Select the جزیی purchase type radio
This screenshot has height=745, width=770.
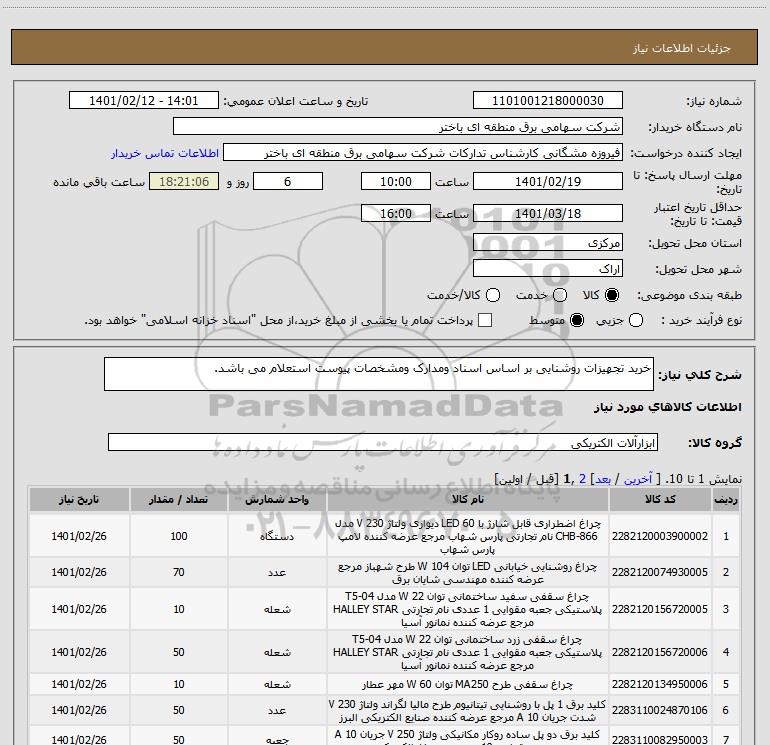[636, 320]
